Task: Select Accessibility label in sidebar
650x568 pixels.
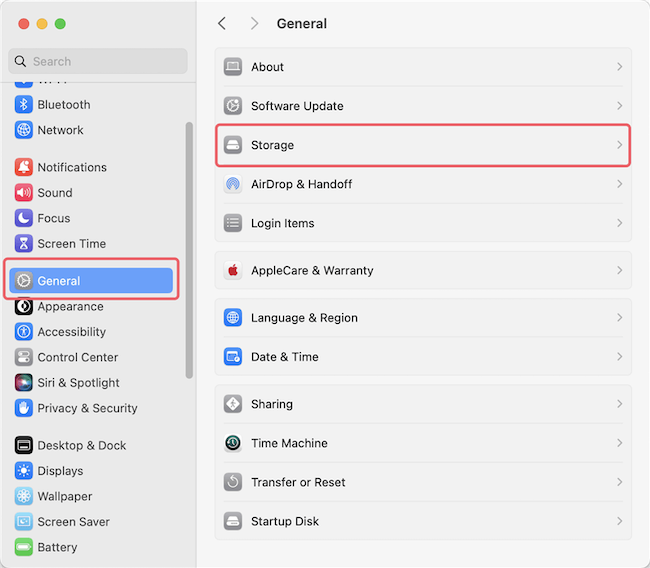Action: [x=72, y=332]
